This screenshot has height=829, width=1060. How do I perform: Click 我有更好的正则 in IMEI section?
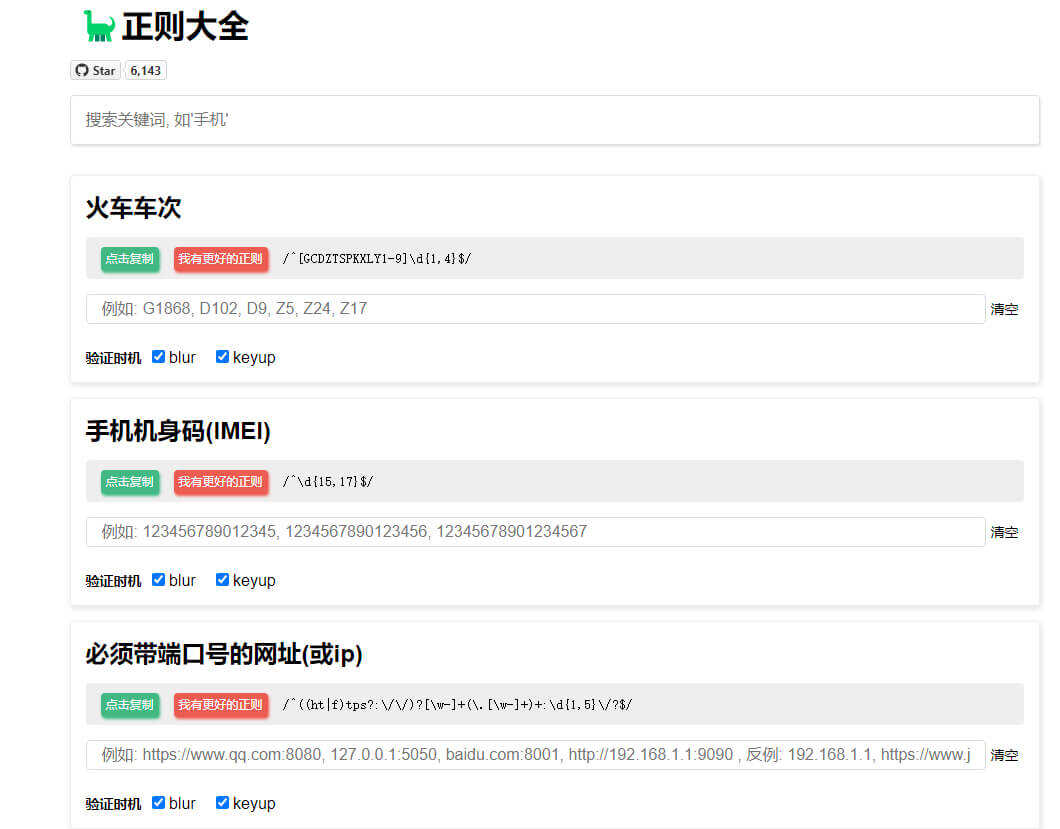221,481
